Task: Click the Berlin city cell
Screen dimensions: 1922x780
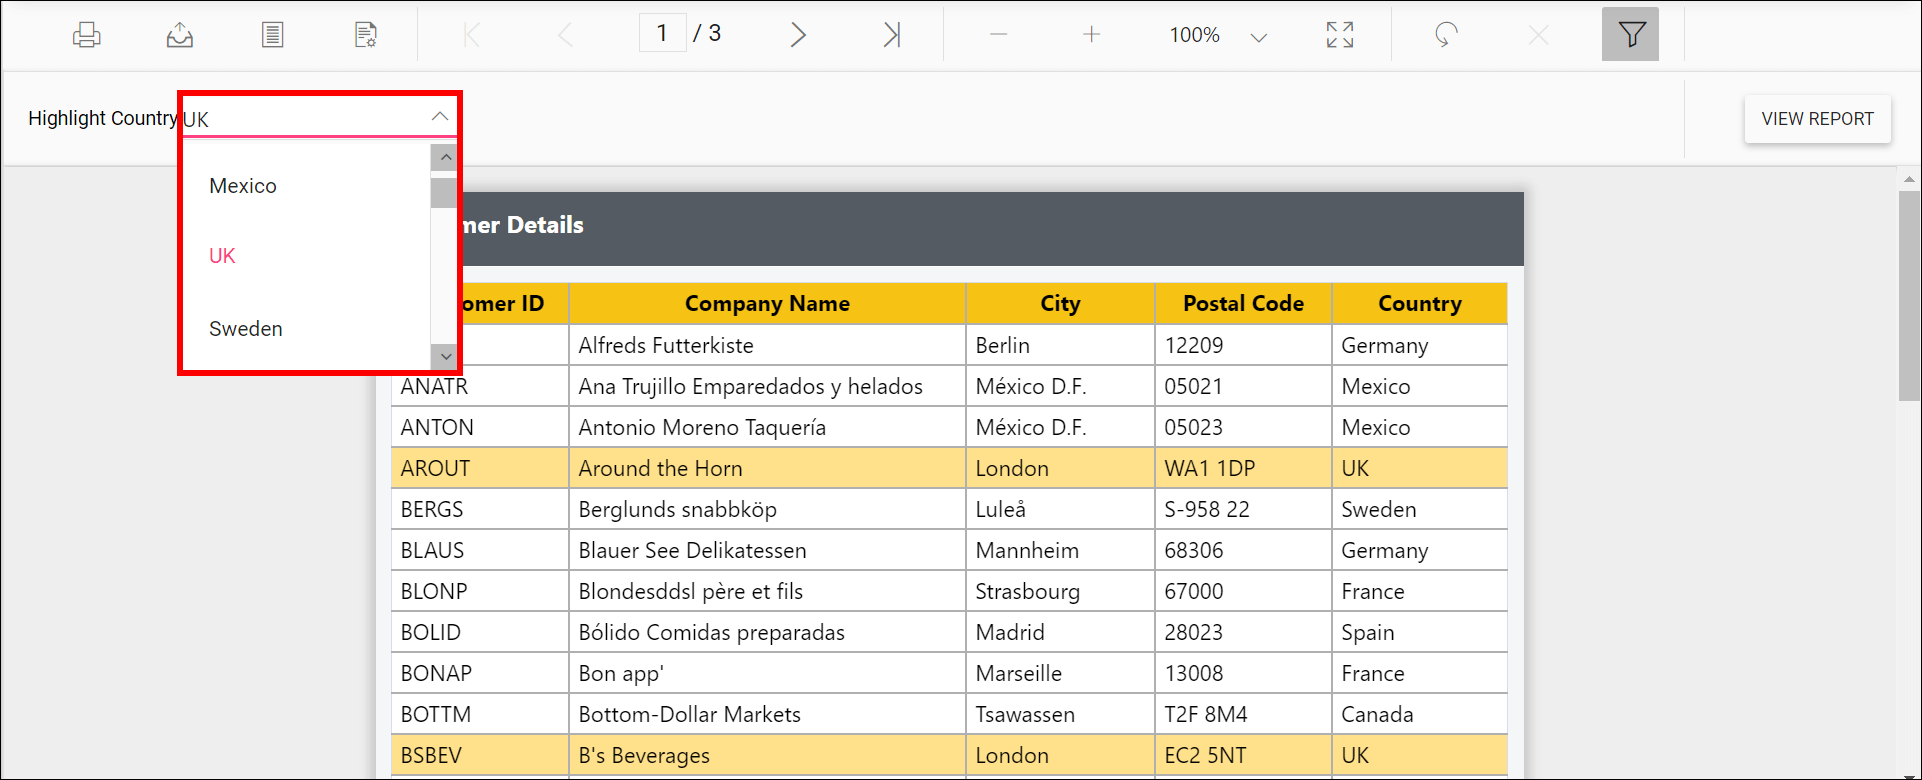Action: pyautogui.click(x=1060, y=345)
